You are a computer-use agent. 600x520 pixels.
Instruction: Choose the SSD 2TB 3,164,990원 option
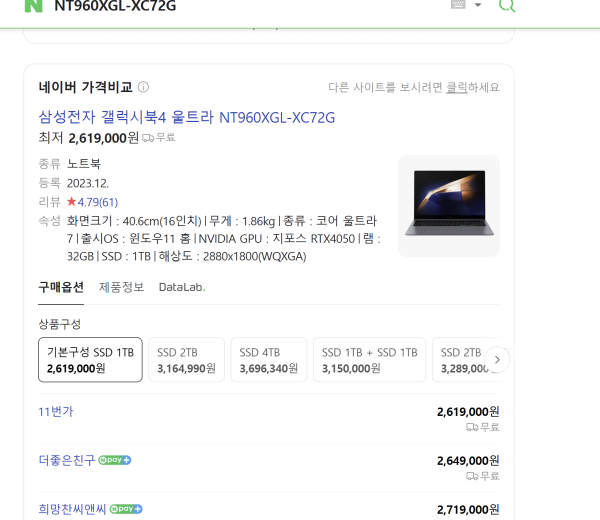pos(186,360)
